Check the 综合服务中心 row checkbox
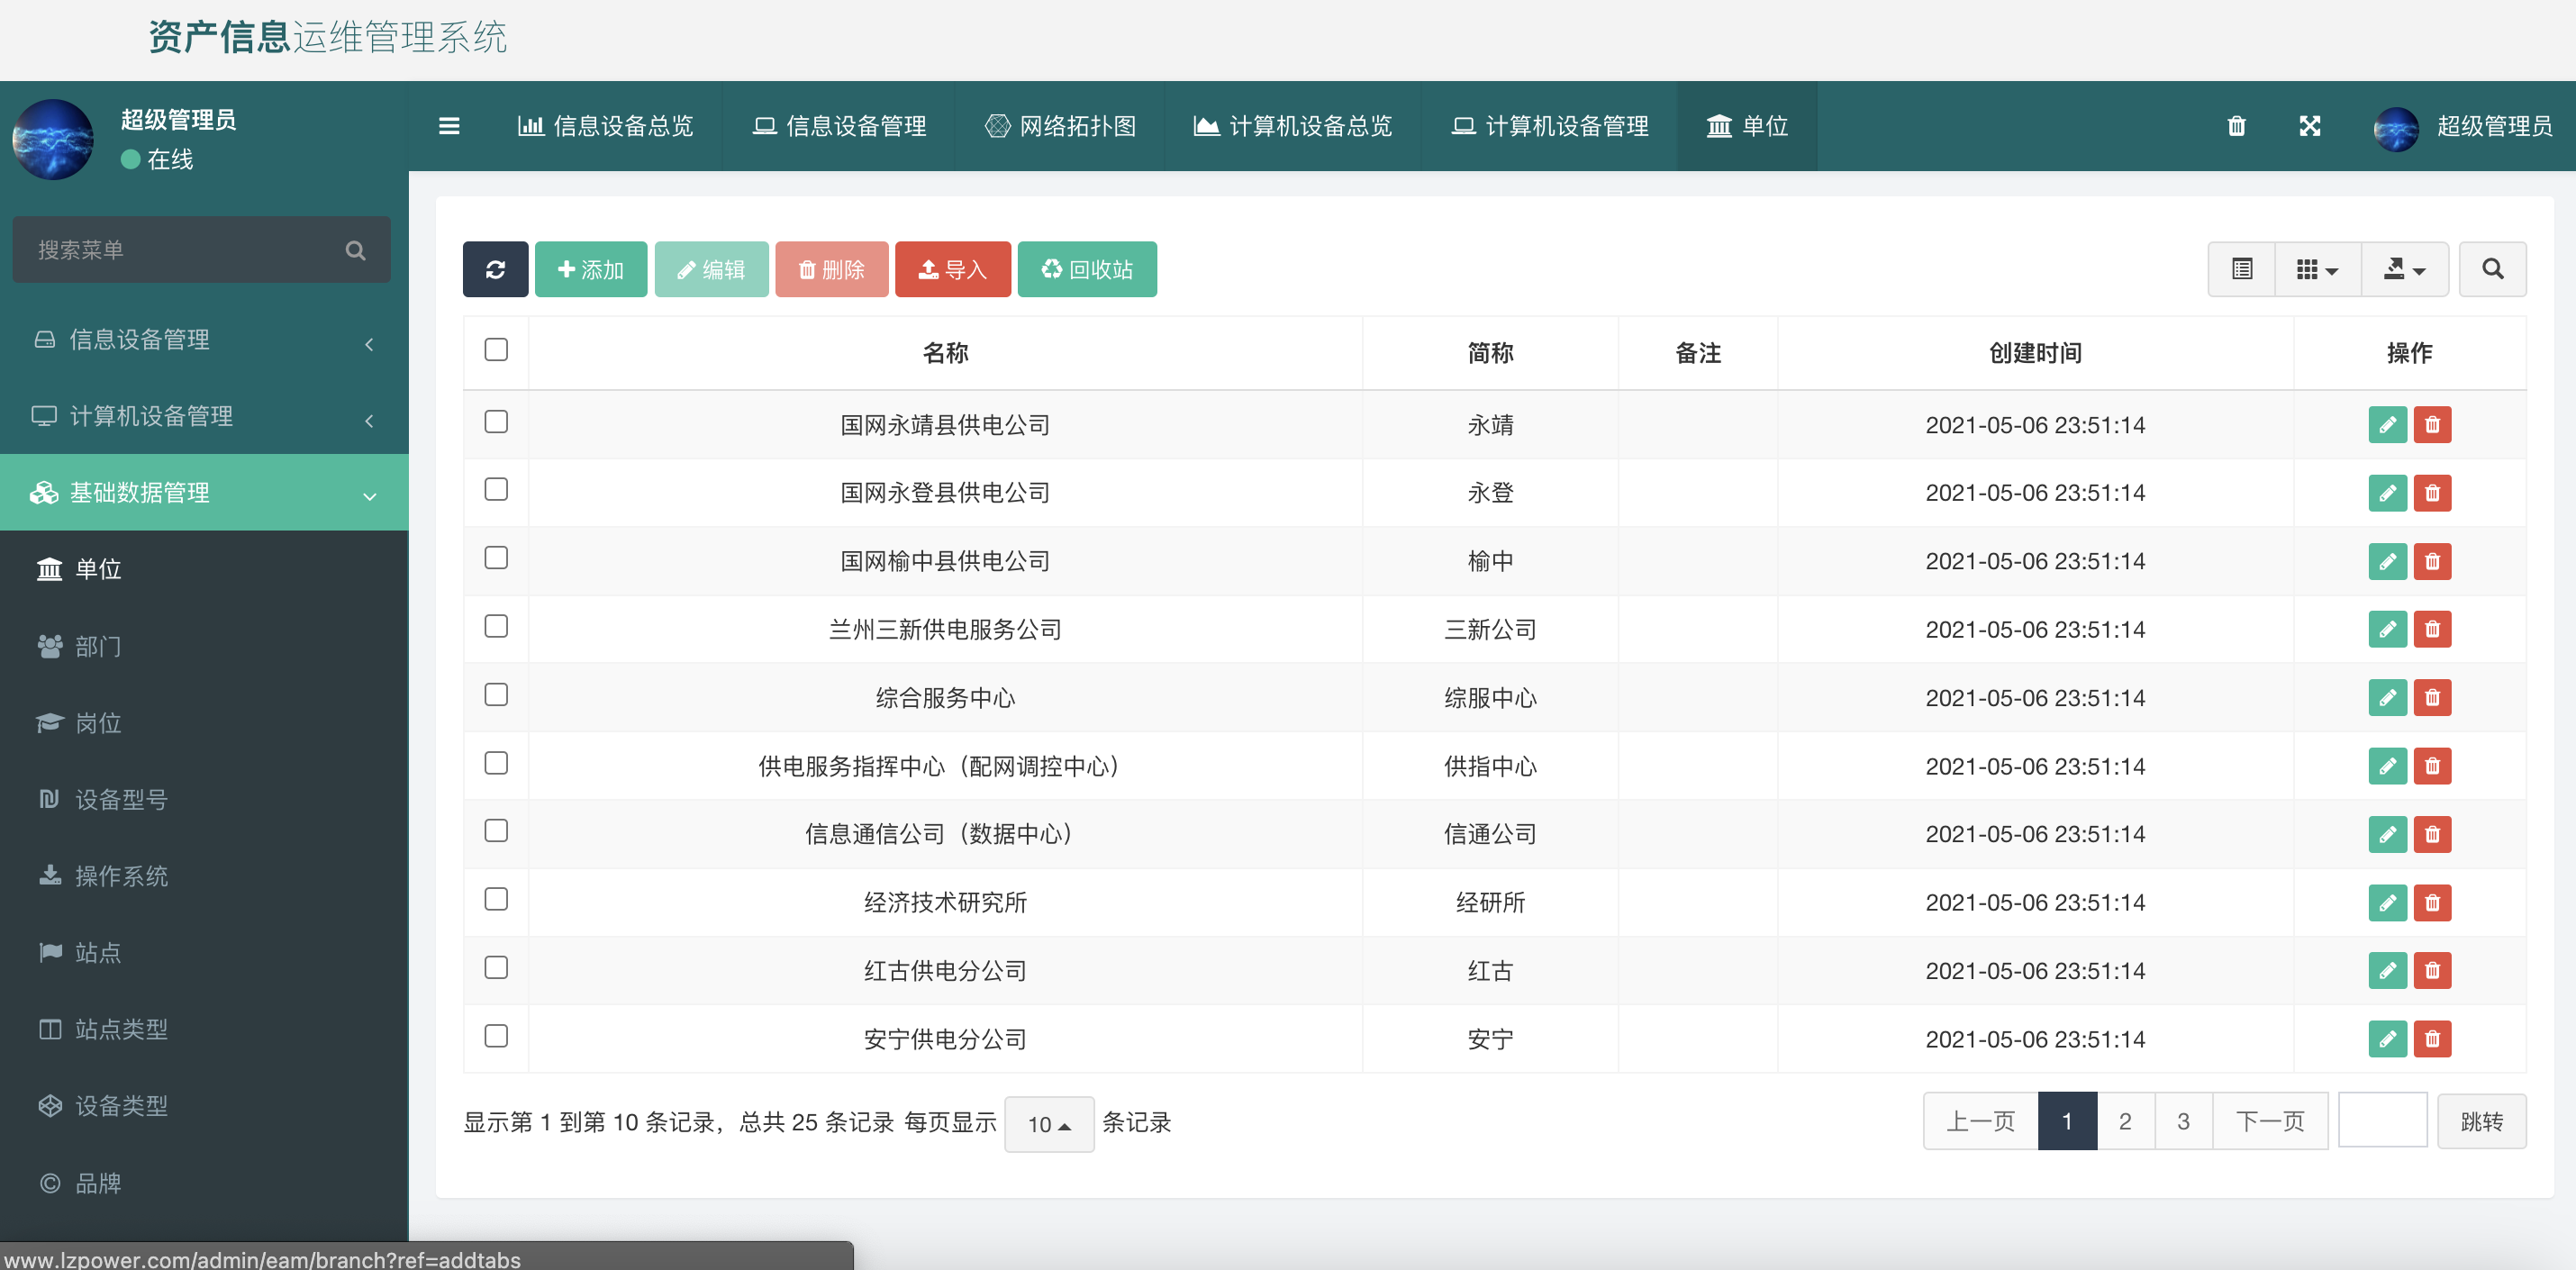Image resolution: width=2576 pixels, height=1270 pixels. pyautogui.click(x=496, y=694)
